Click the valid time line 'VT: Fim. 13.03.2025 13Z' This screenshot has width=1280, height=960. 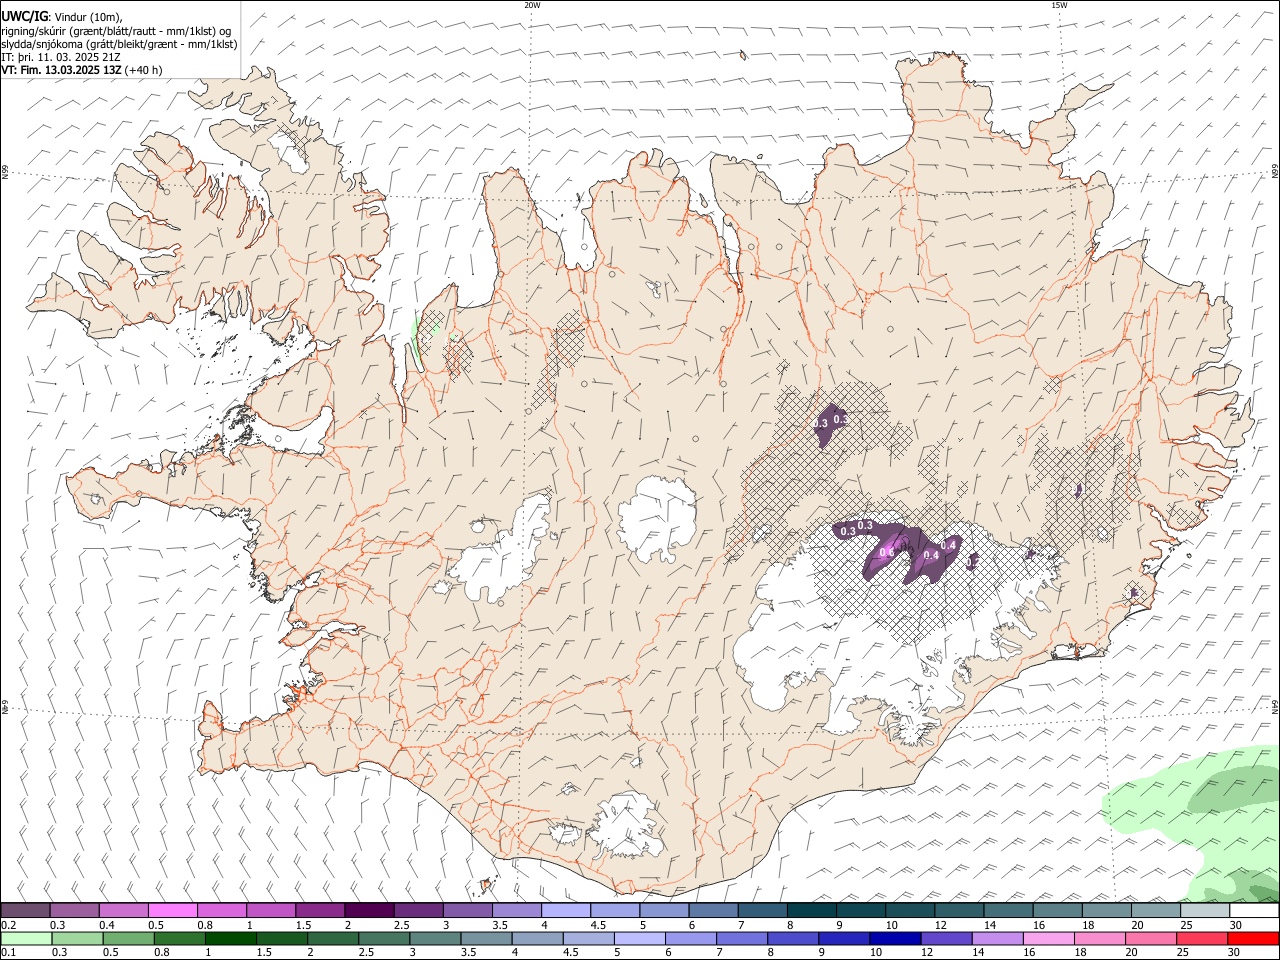[63, 70]
